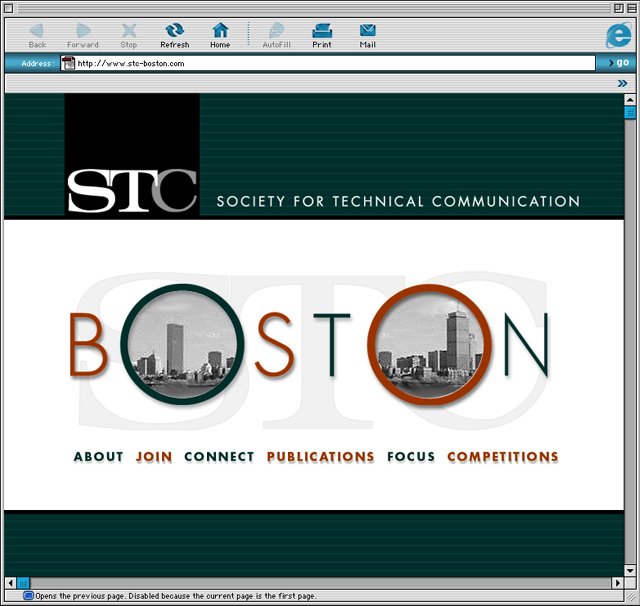Click the Internet Explorer logo
640x606 pixels.
(618, 36)
